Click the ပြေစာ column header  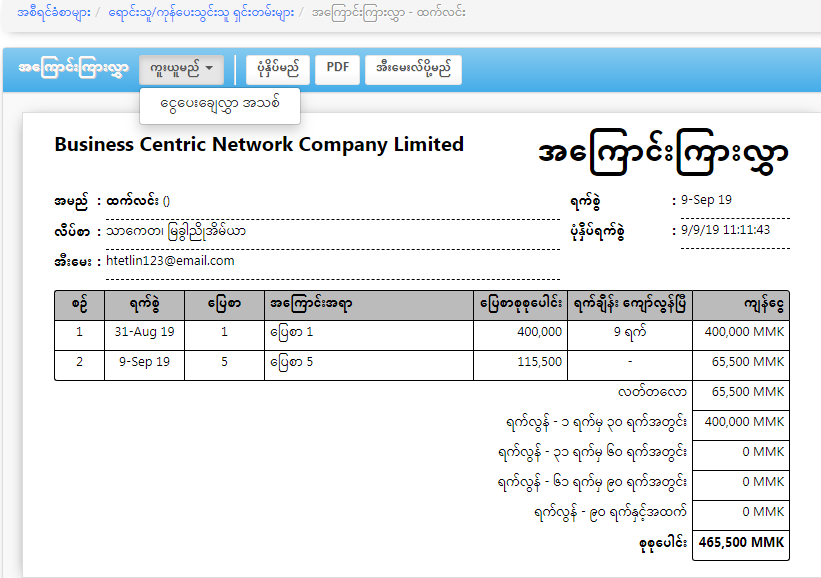pos(224,304)
